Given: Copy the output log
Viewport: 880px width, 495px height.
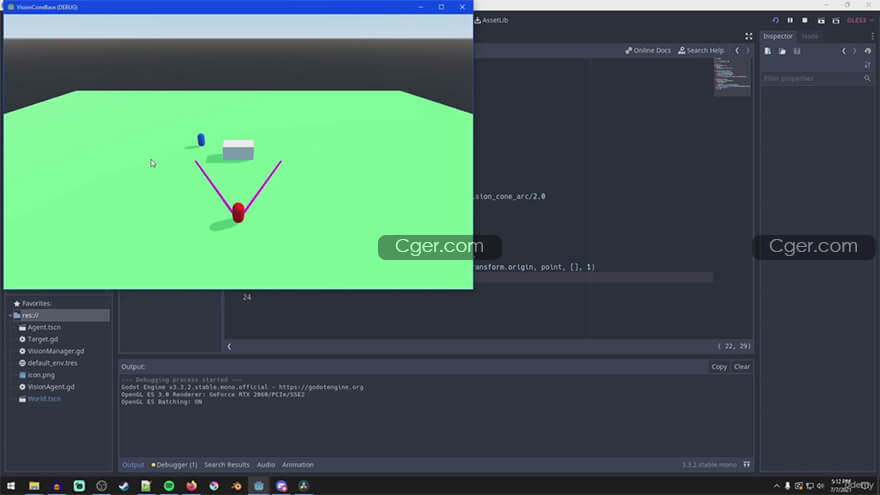Looking at the screenshot, I should tap(719, 366).
